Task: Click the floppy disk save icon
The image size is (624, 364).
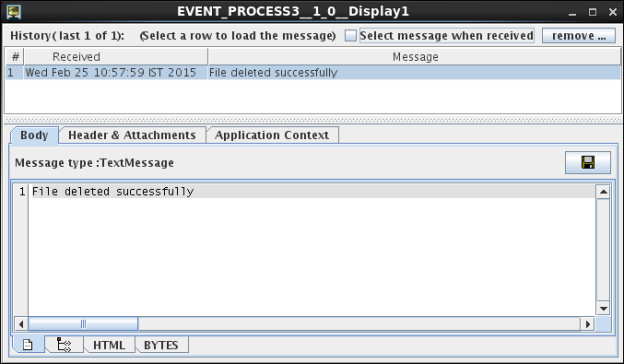Action: coord(588,162)
